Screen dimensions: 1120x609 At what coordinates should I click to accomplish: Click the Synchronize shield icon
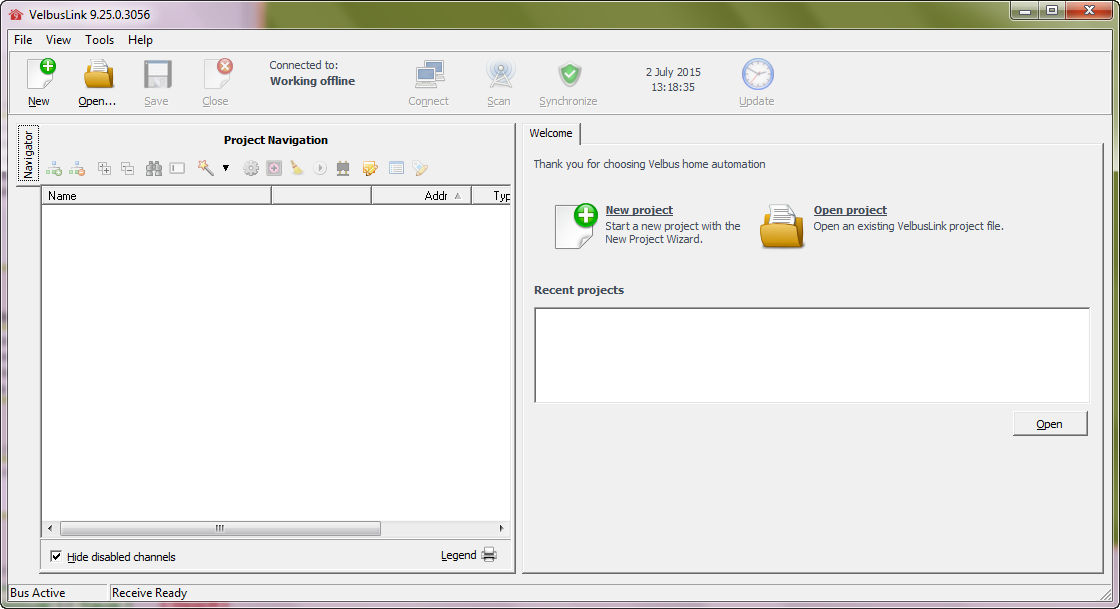pos(568,80)
